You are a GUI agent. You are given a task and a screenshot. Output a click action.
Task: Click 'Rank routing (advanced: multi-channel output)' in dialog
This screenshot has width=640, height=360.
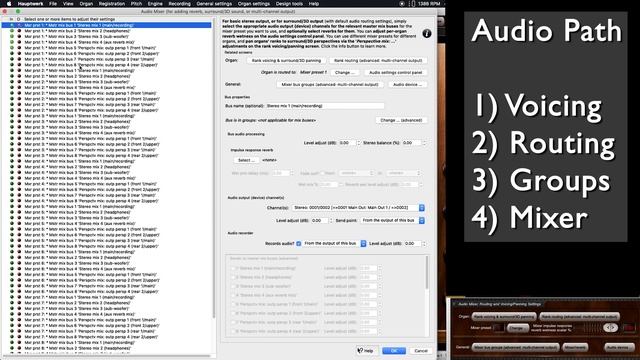(378, 60)
